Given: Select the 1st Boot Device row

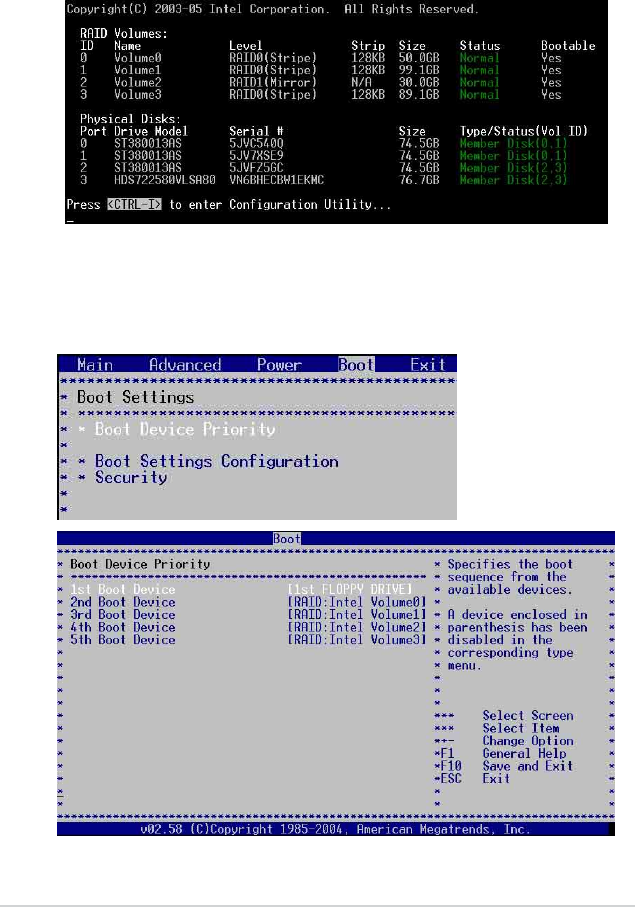Looking at the screenshot, I should (x=248, y=589).
